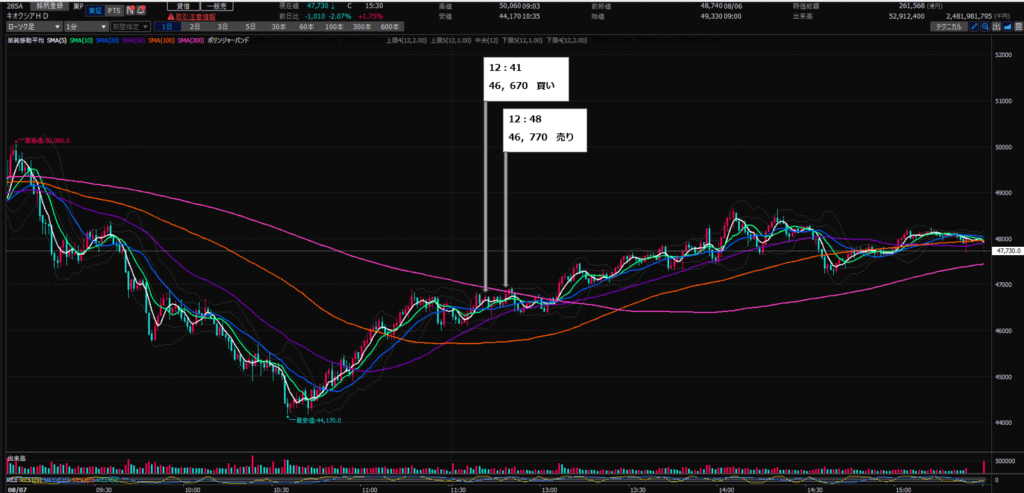The image size is (1024, 493).
Task: Select the 5日 period tab
Action: (251, 27)
